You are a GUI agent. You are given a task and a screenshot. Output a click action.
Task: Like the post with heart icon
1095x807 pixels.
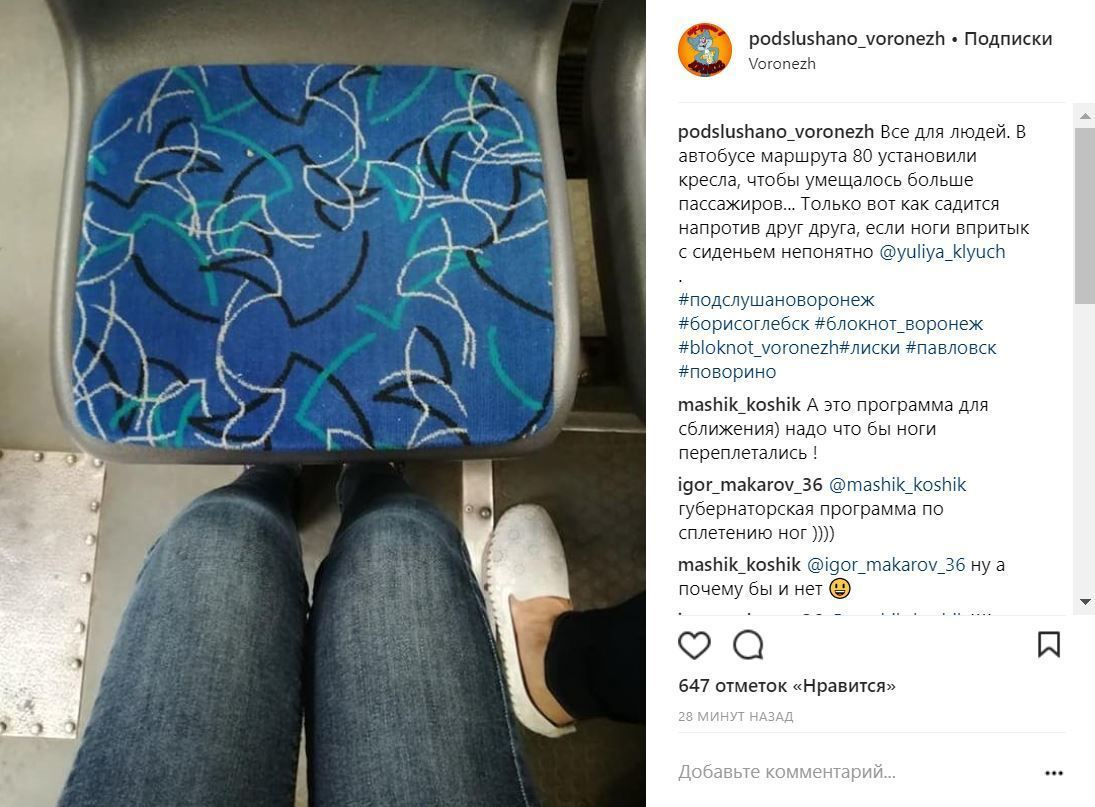(x=694, y=645)
